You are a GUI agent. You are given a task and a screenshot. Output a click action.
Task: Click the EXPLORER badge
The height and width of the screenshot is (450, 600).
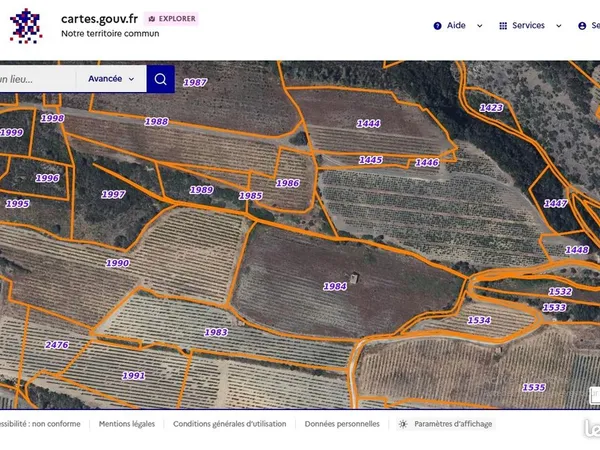tap(171, 19)
